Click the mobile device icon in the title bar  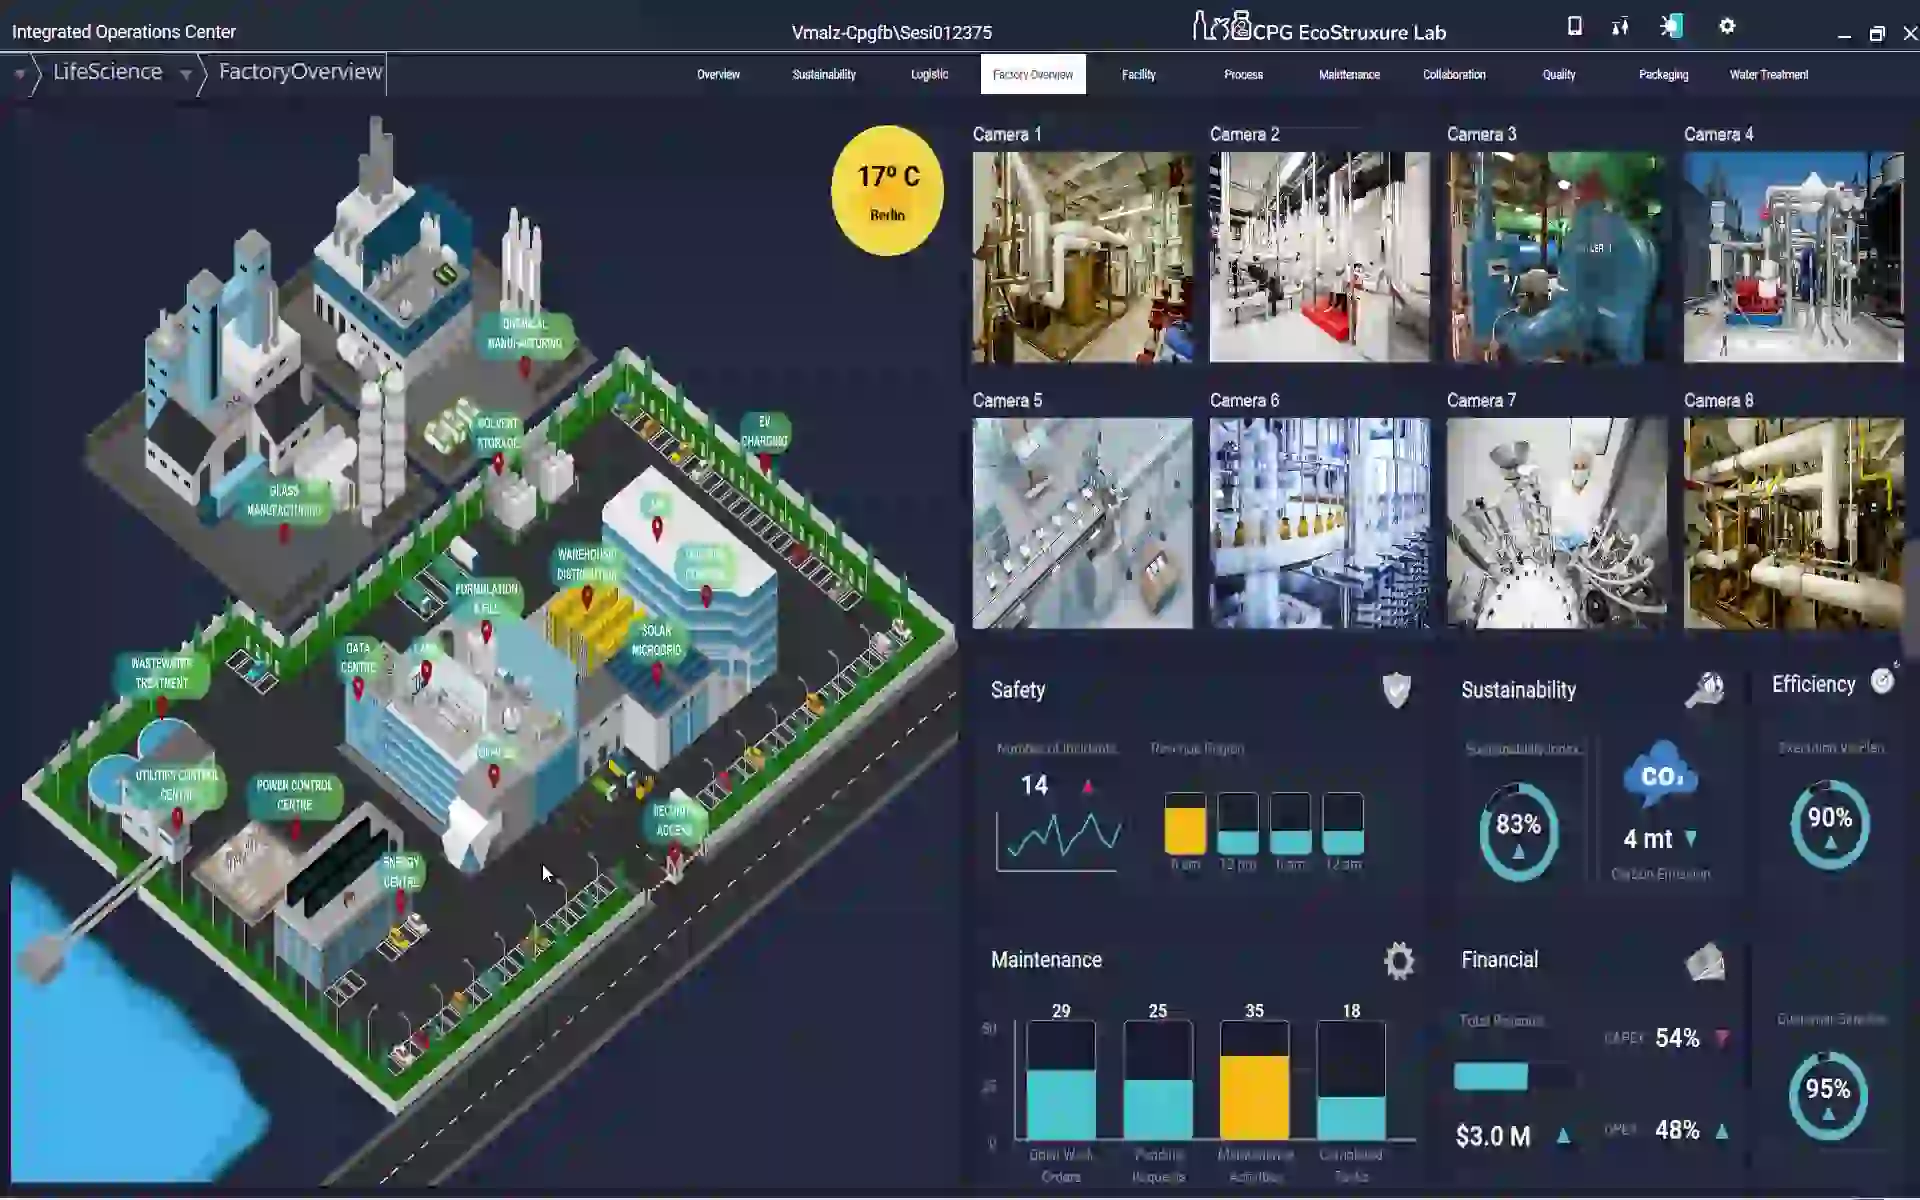tap(1575, 27)
